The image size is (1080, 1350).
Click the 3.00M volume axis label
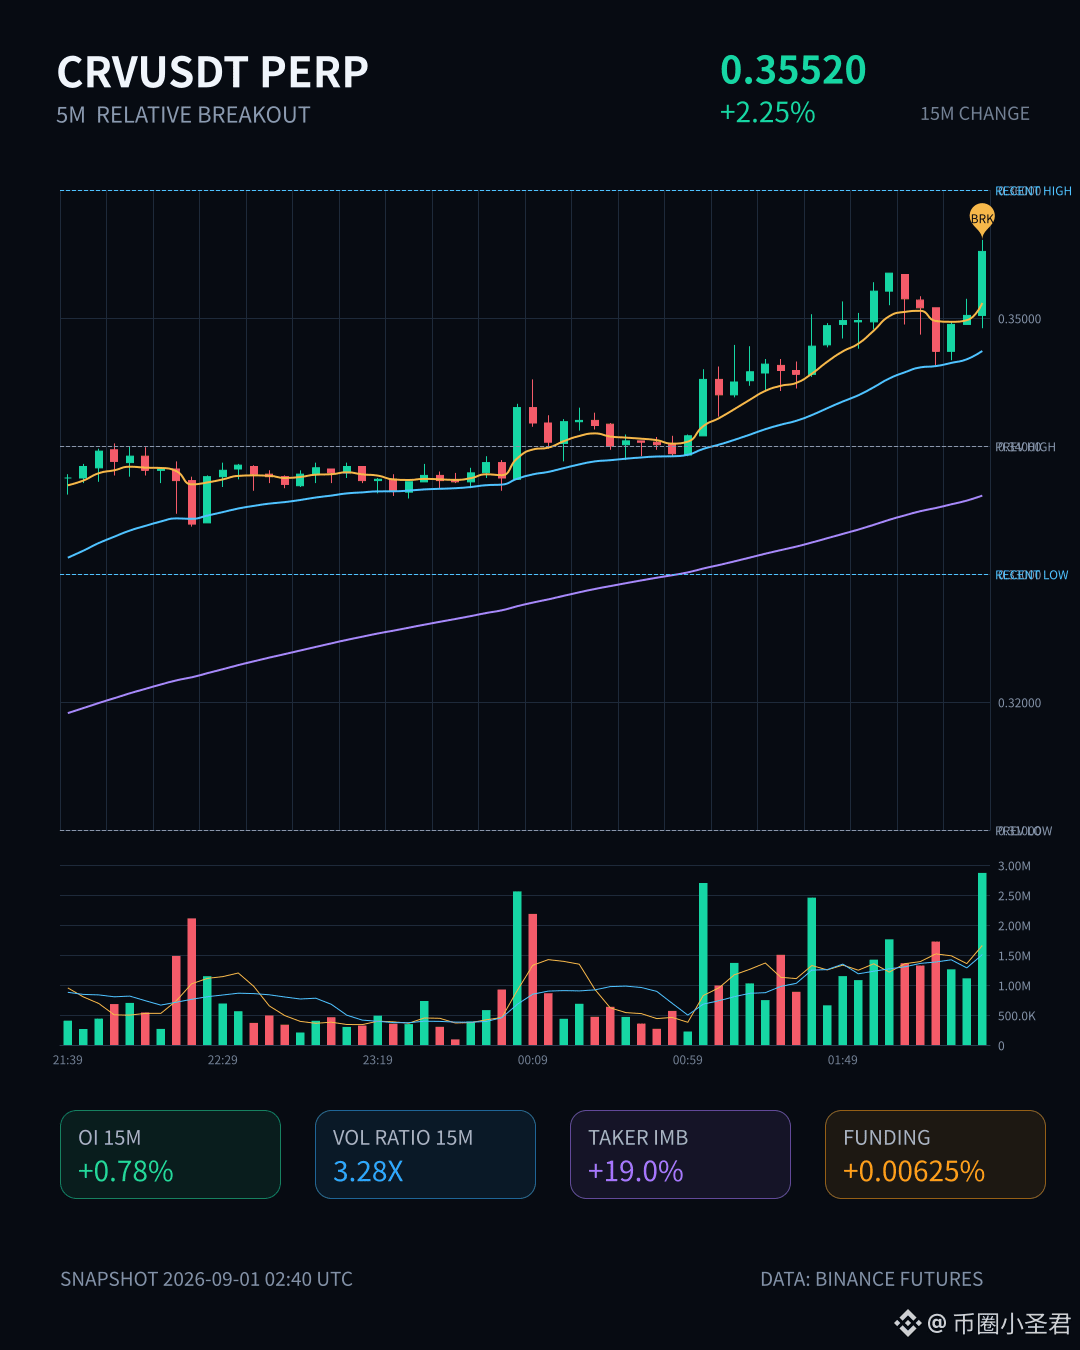(x=1014, y=866)
